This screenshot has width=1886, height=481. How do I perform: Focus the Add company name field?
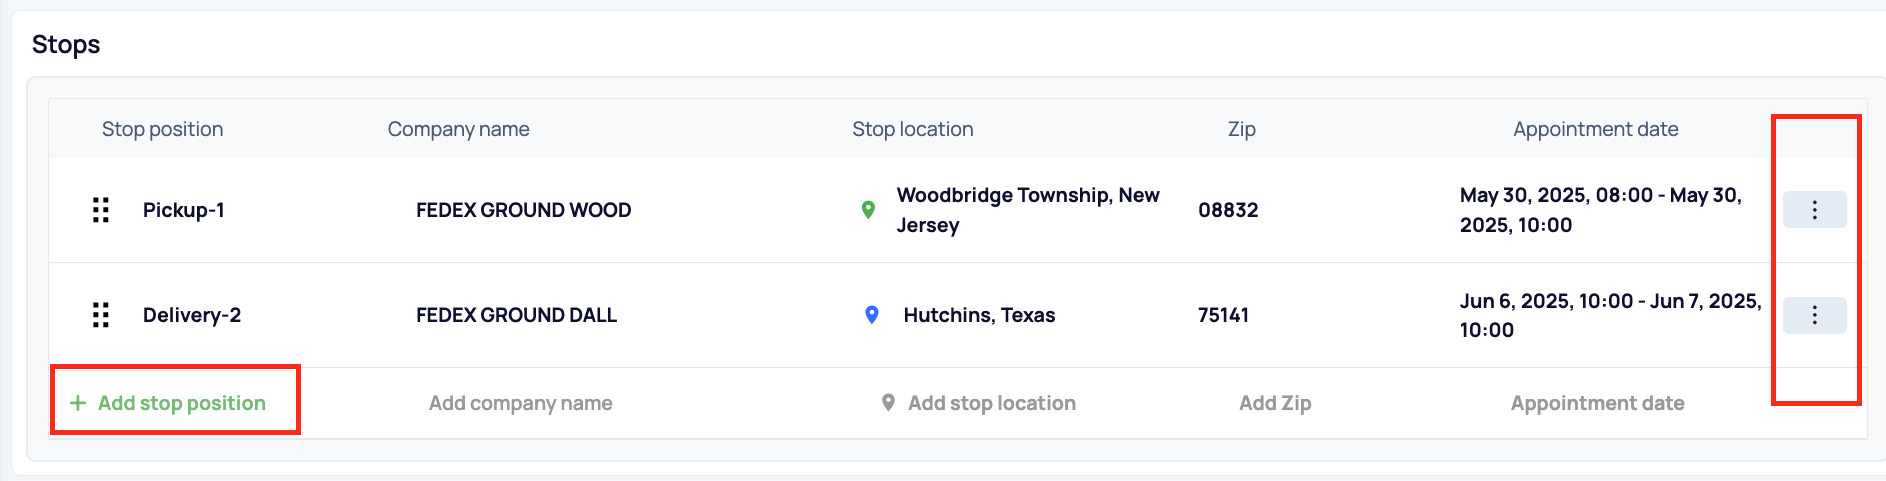(x=521, y=403)
